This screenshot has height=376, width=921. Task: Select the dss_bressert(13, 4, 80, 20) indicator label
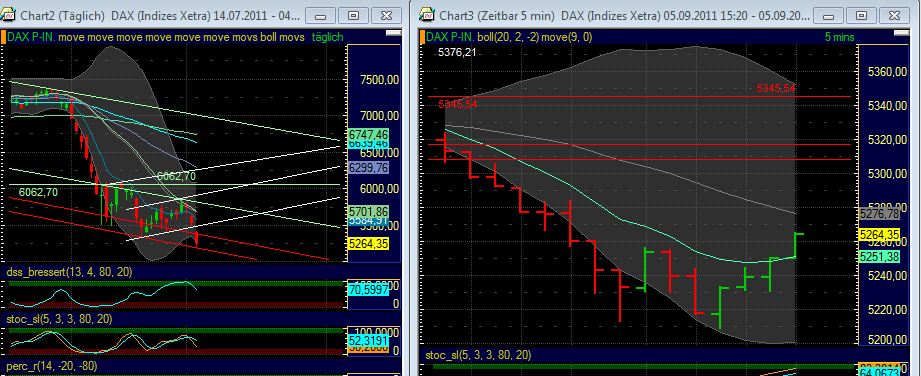point(68,272)
